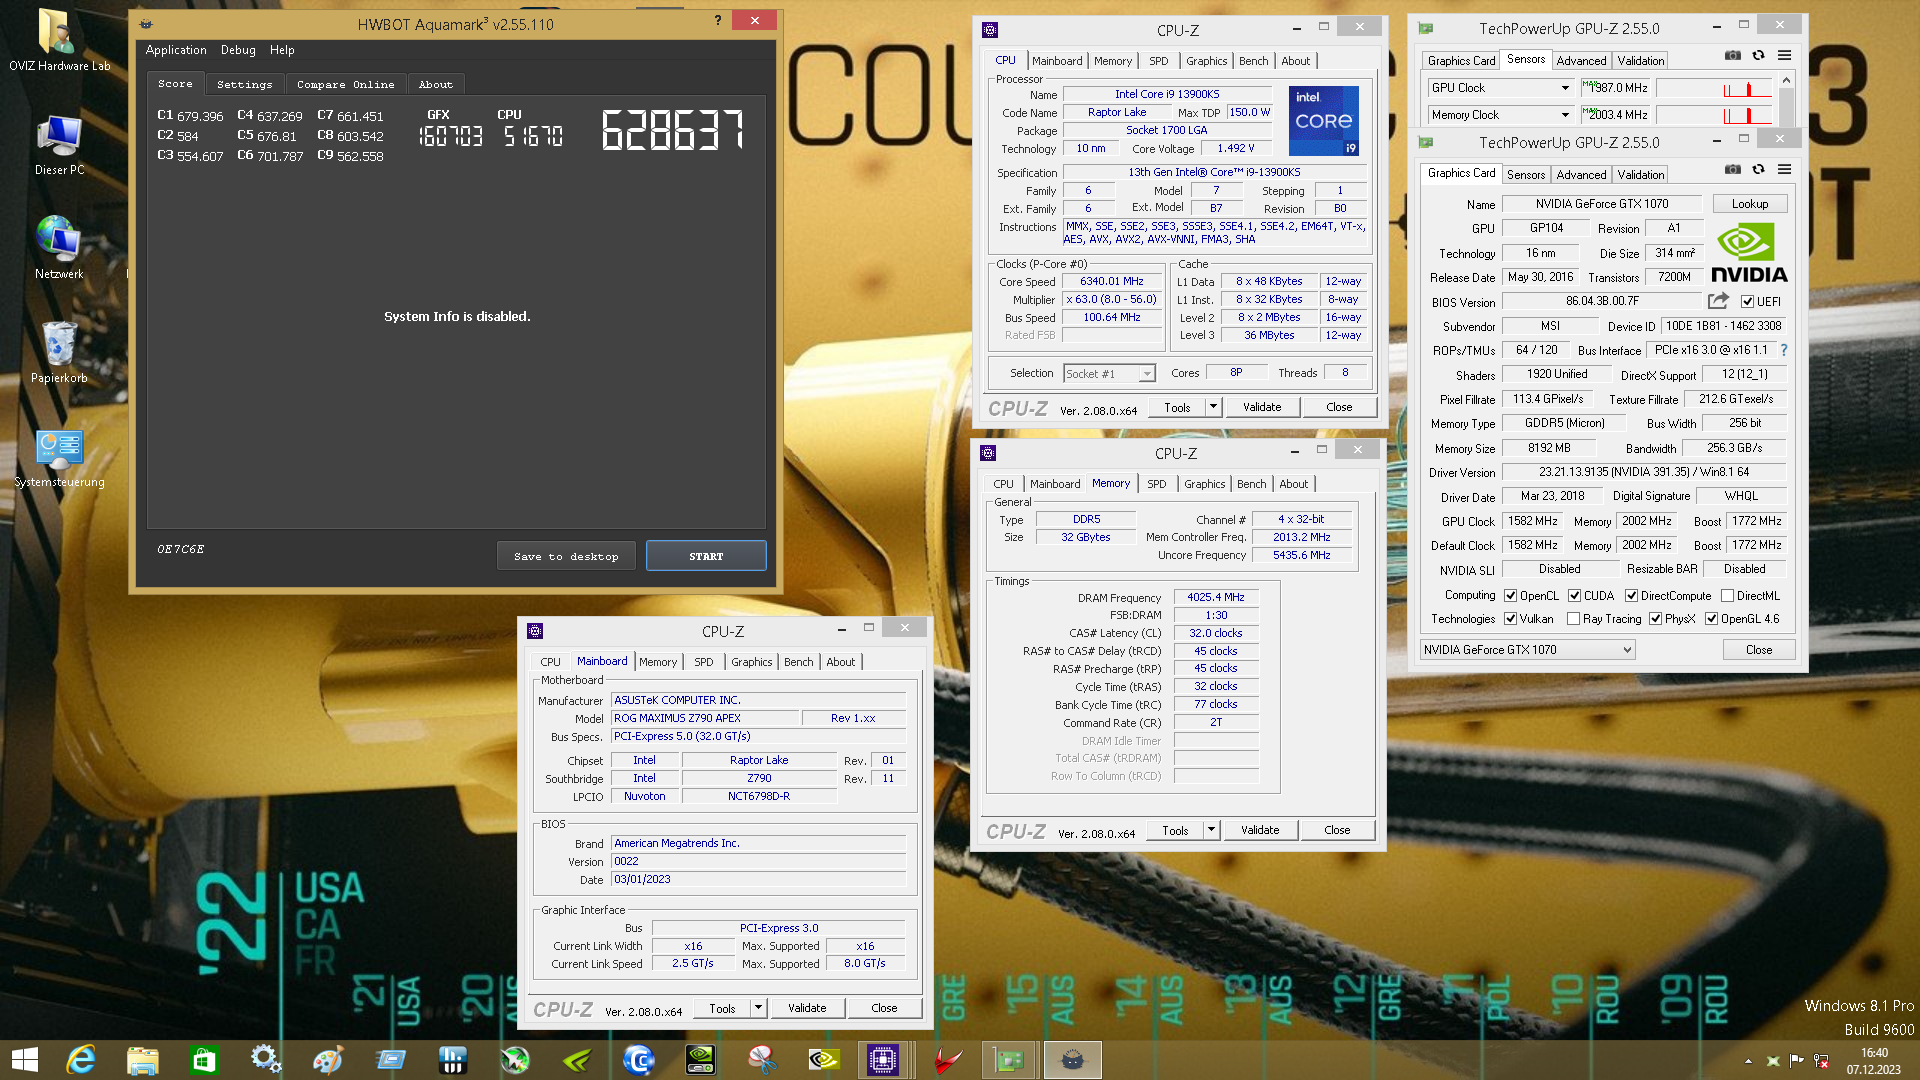Click BIOS export share icon in GPU-Z
This screenshot has height=1080, width=1920.
1718,301
